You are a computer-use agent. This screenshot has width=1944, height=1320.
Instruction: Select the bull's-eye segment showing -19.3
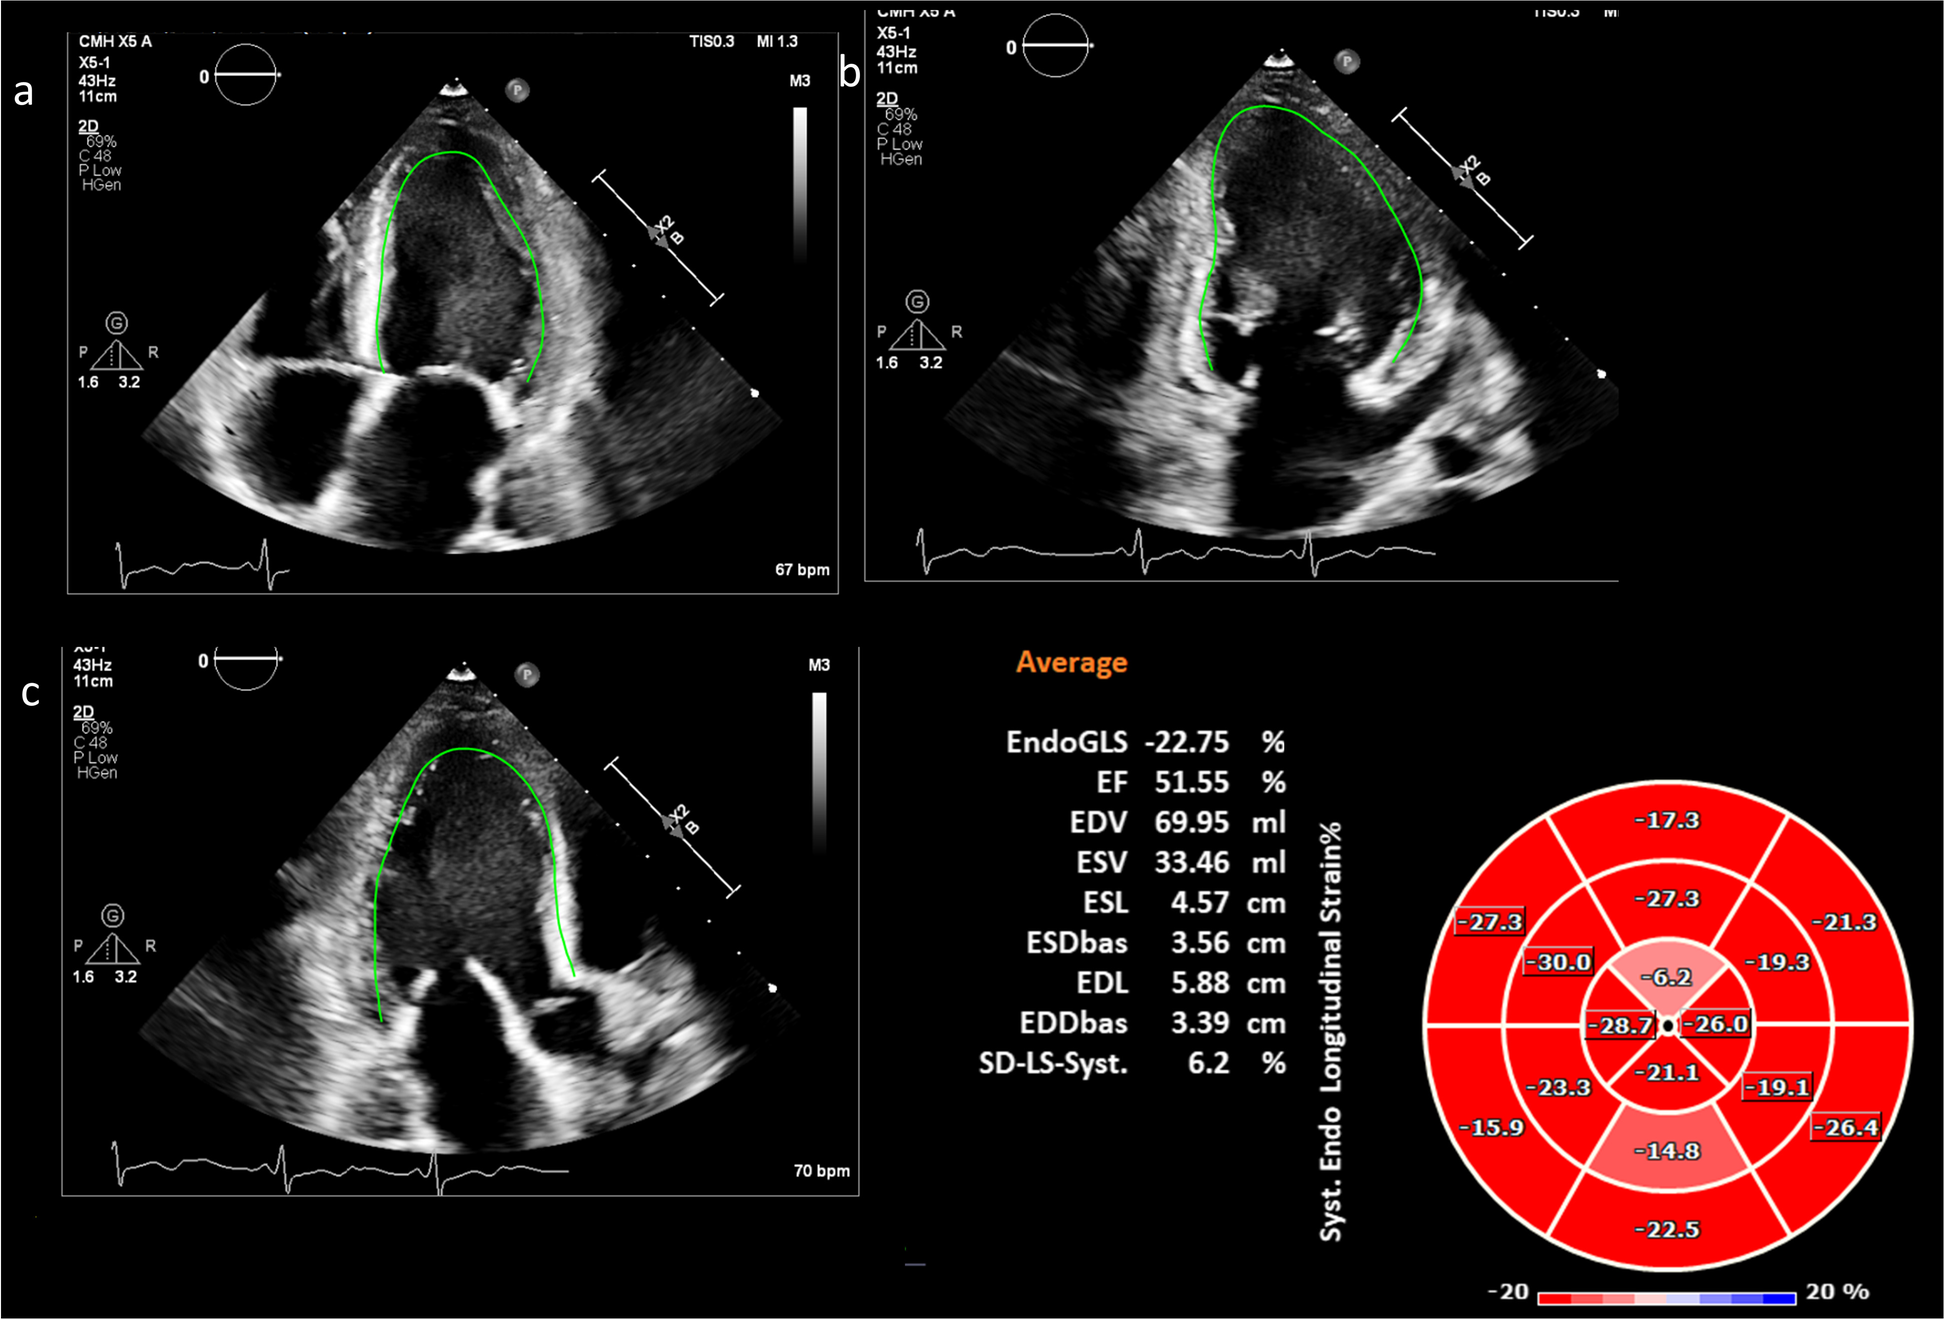pyautogui.click(x=1775, y=963)
